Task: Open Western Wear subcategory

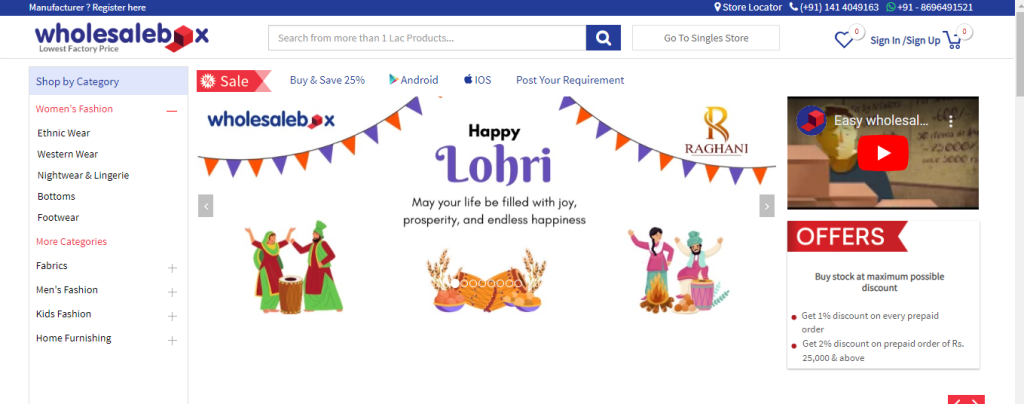Action: (67, 154)
